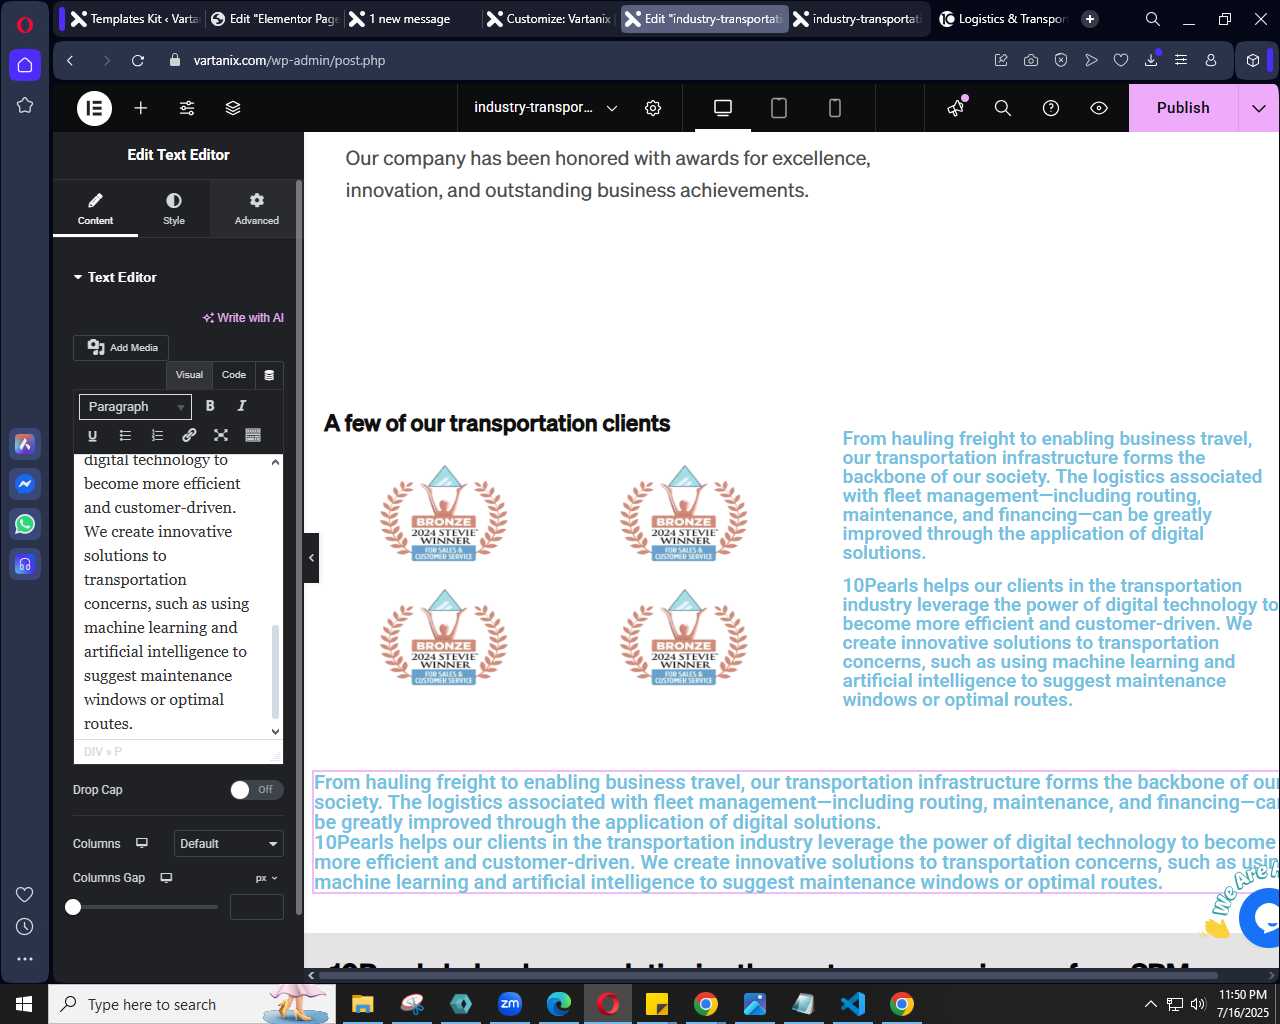The image size is (1280, 1024).
Task: Open the Columns Default dropdown
Action: [x=229, y=844]
